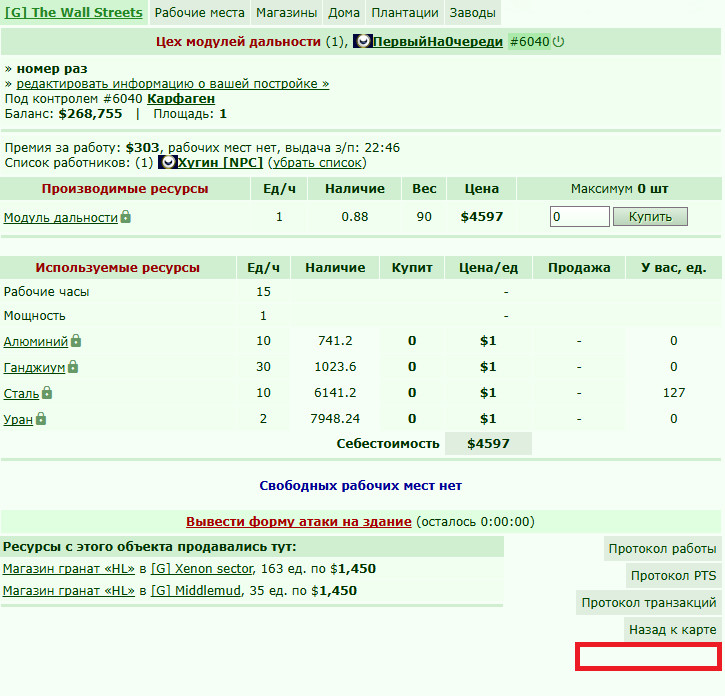Click the Уран stock value 7948.24
725x696 pixels.
335,419
